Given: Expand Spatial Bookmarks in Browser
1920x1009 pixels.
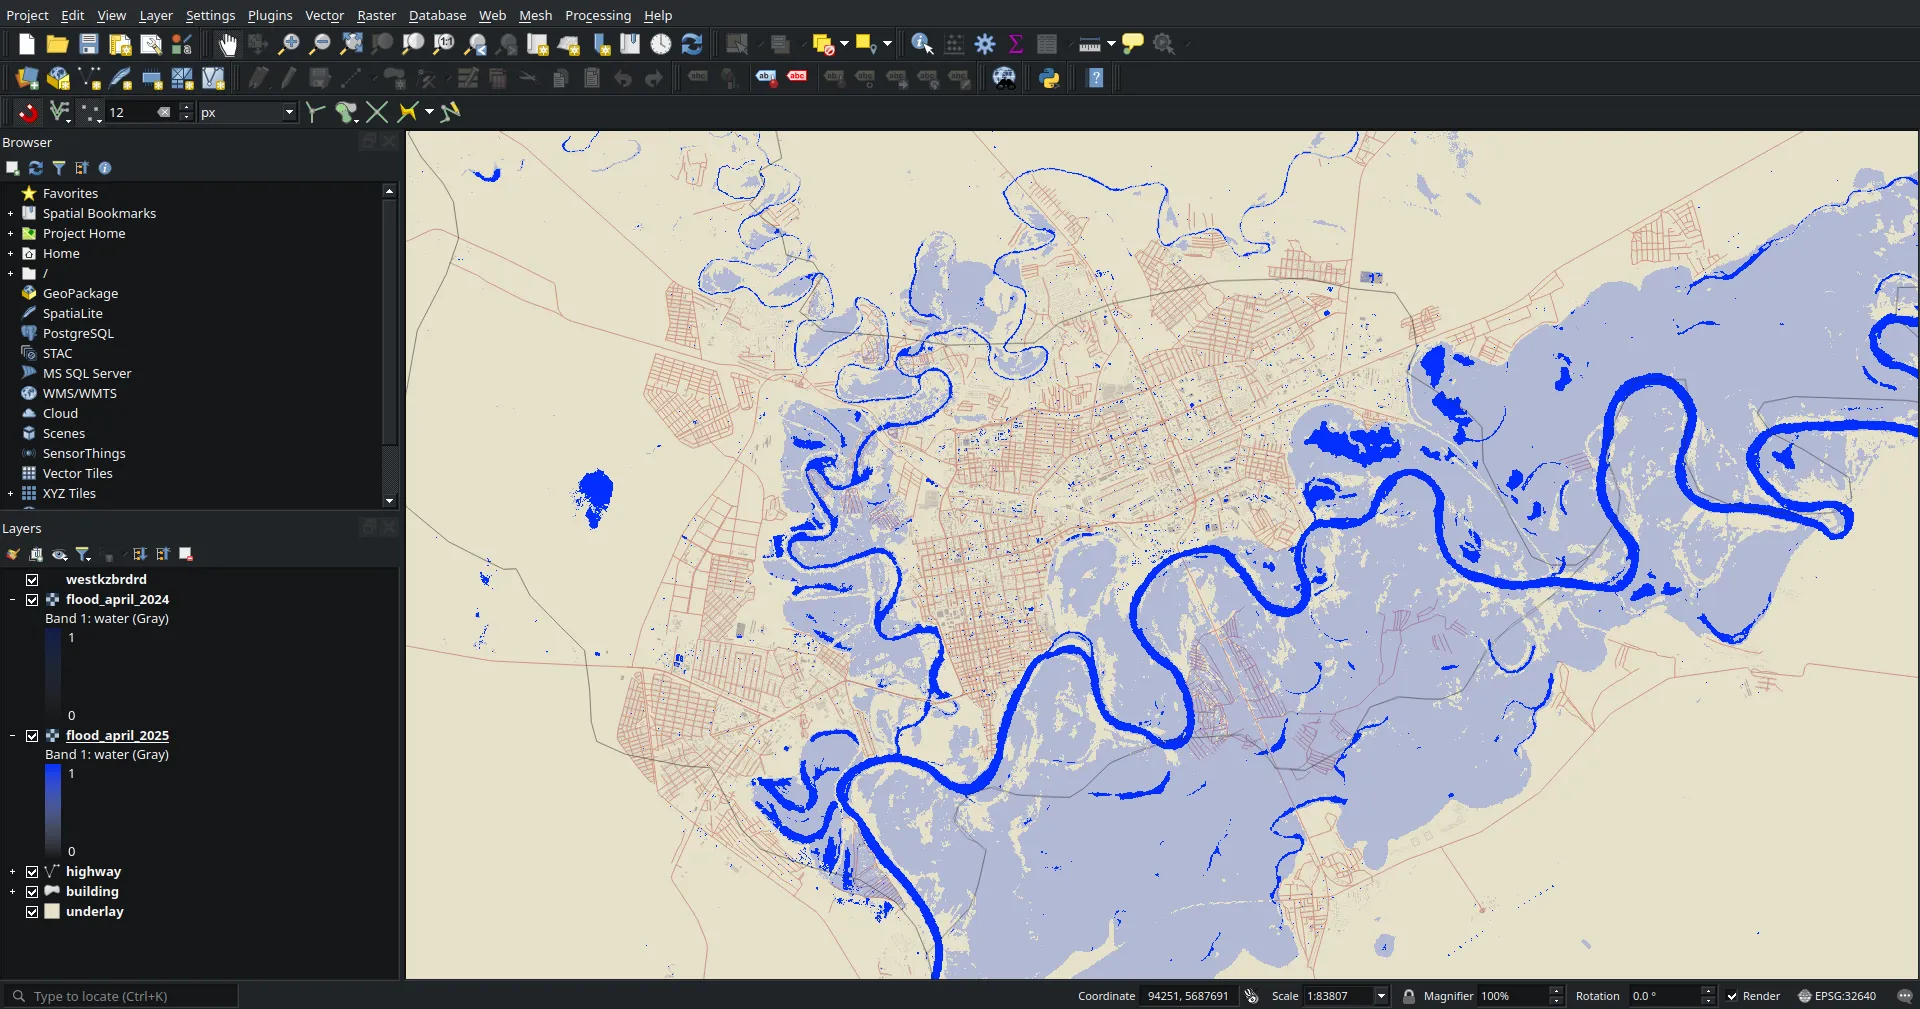Looking at the screenshot, I should 10,214.
